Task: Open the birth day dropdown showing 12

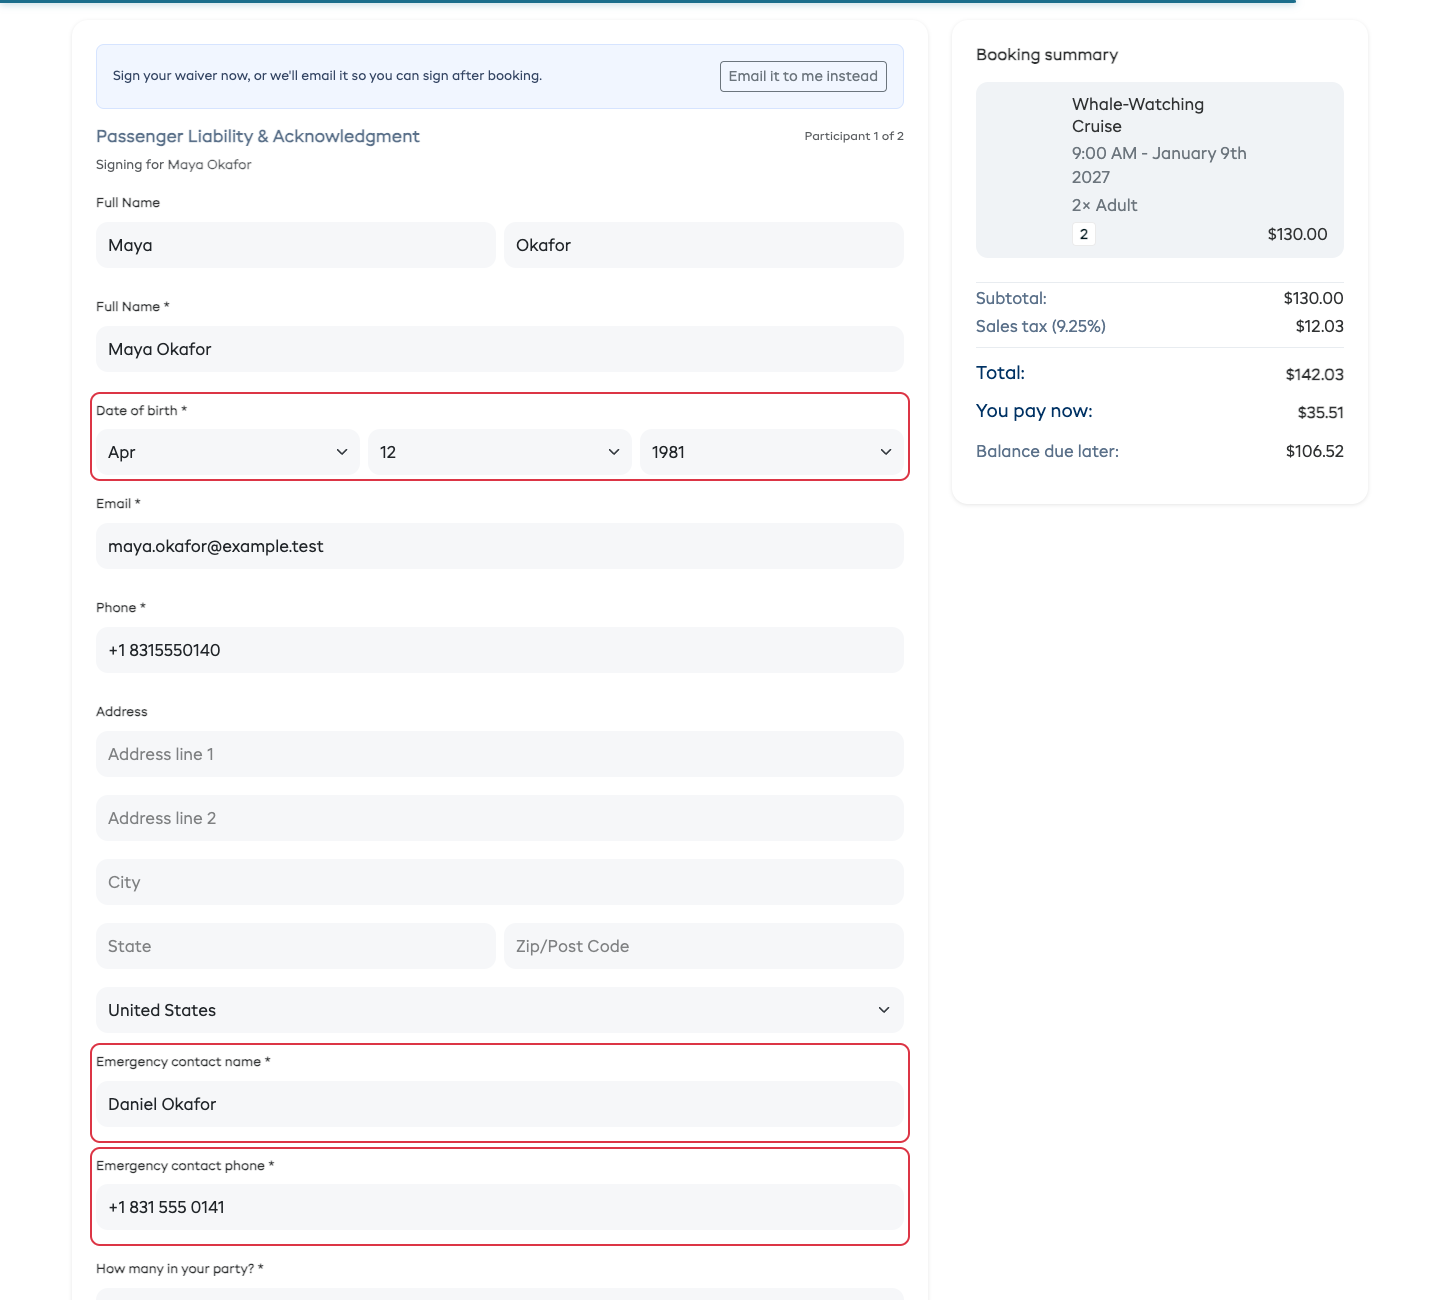Action: pyautogui.click(x=500, y=452)
